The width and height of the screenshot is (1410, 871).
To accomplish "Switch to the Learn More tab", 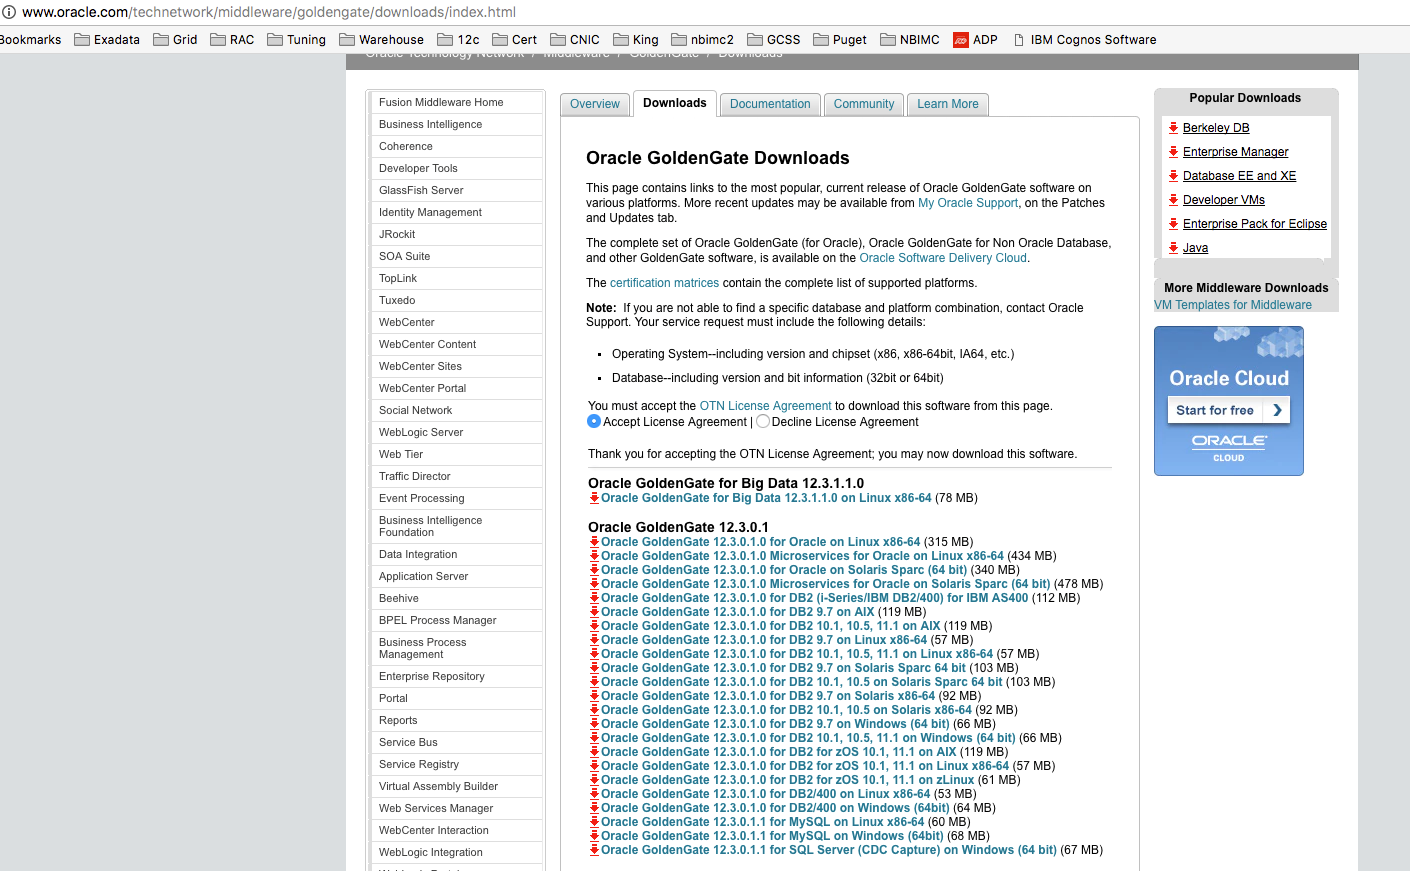I will [947, 104].
